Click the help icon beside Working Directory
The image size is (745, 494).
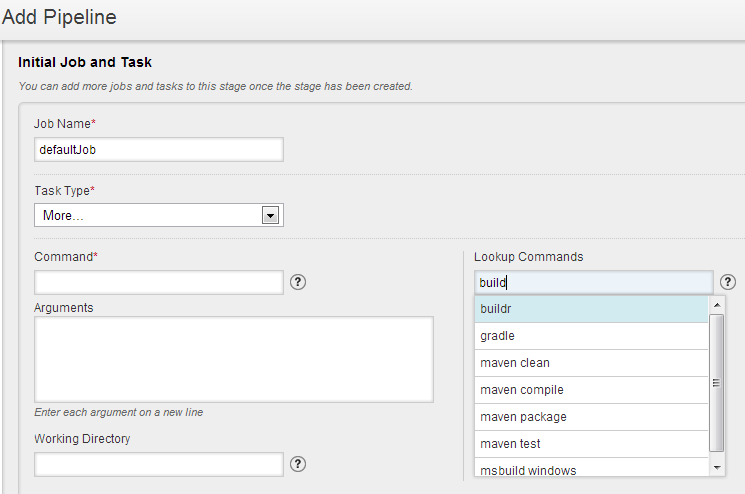pos(298,464)
